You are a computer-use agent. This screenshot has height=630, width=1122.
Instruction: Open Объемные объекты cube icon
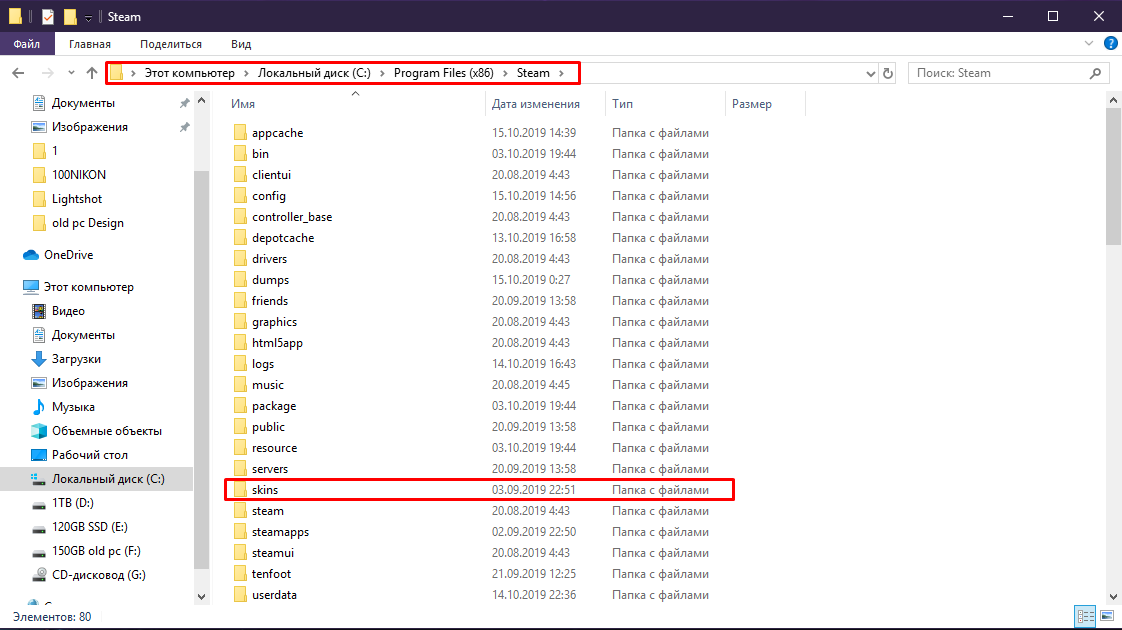click(x=39, y=431)
